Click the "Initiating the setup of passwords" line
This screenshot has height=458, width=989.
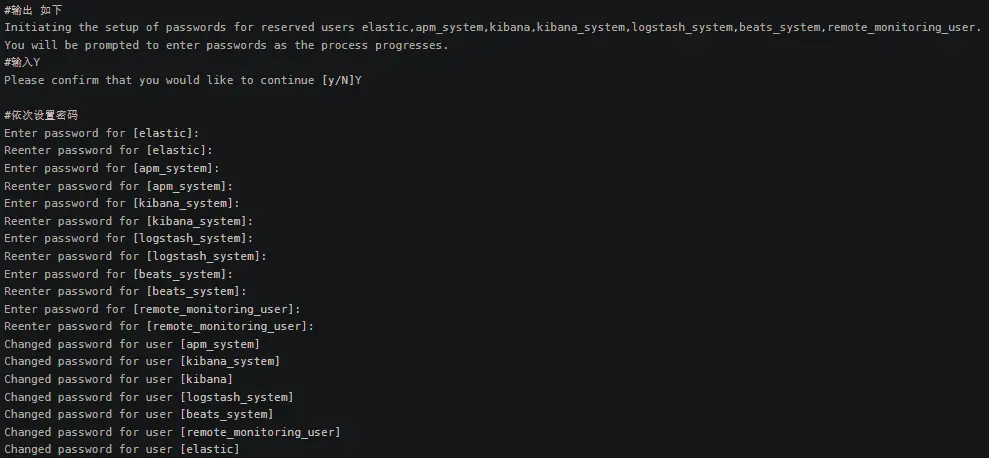coord(492,27)
